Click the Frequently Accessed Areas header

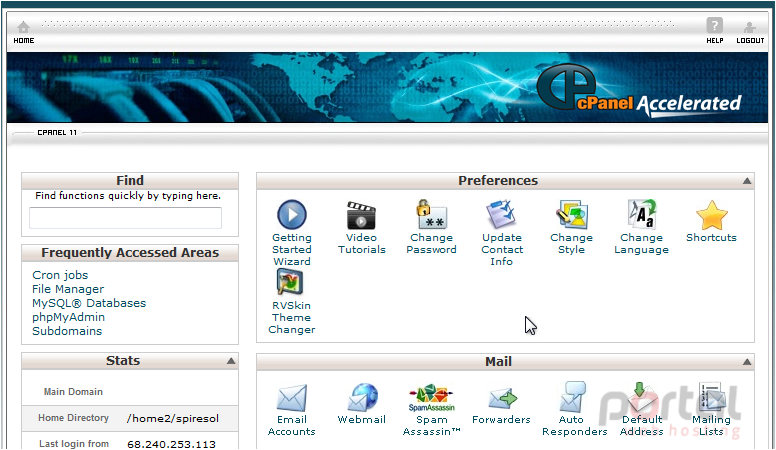[130, 253]
